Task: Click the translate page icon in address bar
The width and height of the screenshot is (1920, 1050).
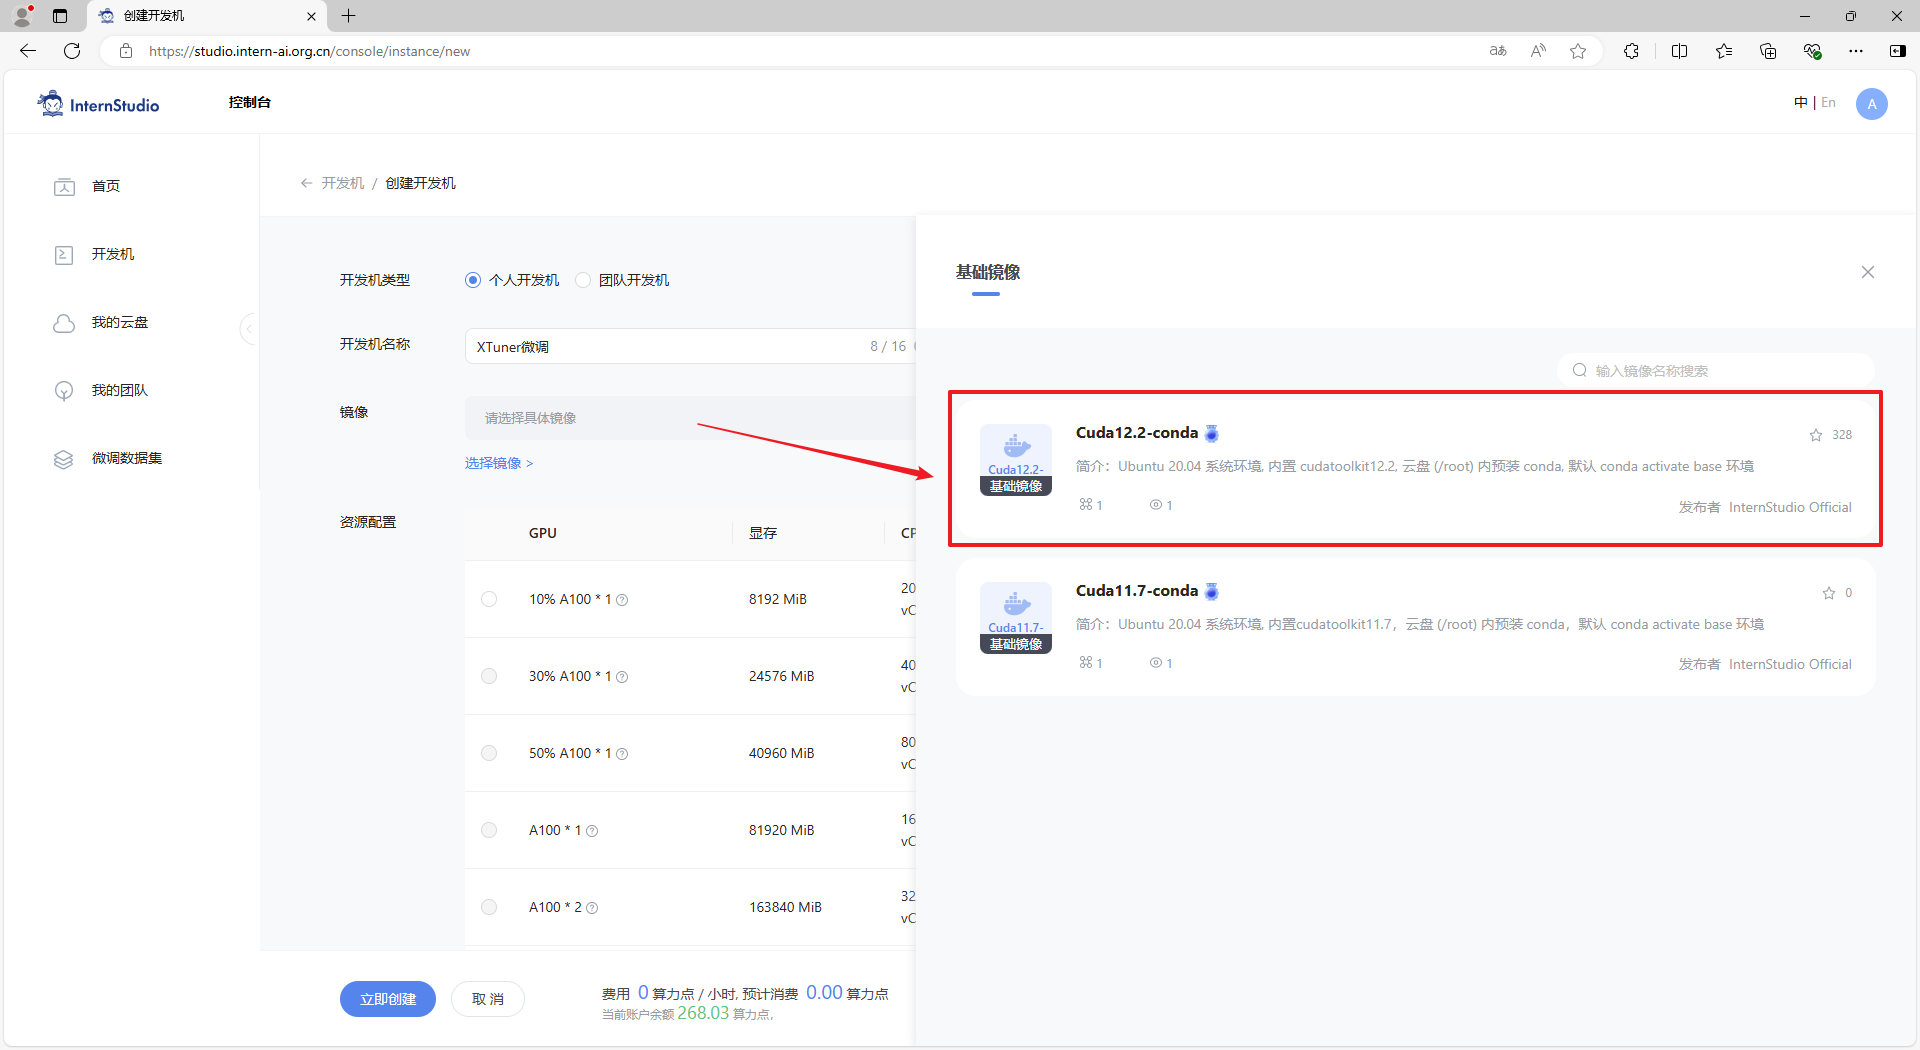Action: point(1498,51)
